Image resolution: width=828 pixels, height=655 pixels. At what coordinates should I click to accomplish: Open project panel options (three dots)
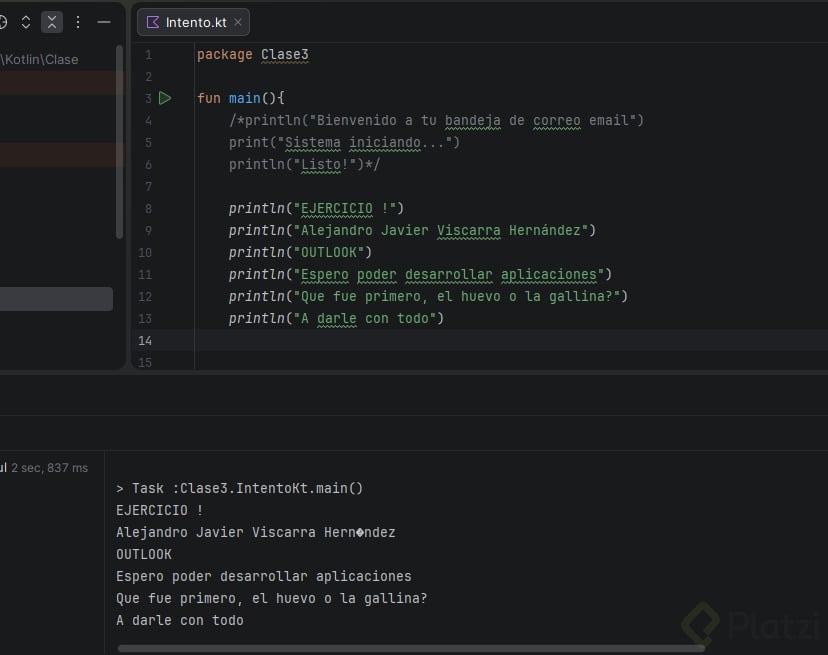78,21
